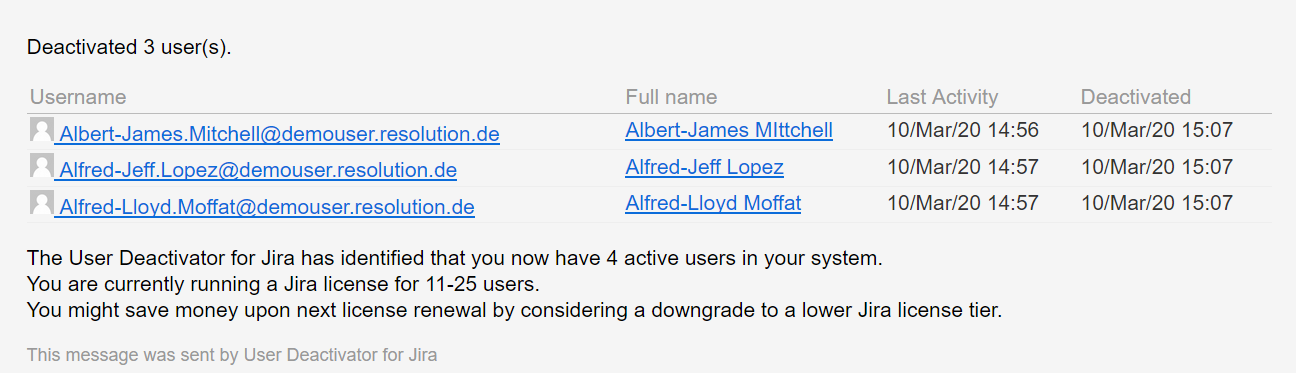Click the Full name column header
The width and height of the screenshot is (1296, 373).
tap(671, 97)
